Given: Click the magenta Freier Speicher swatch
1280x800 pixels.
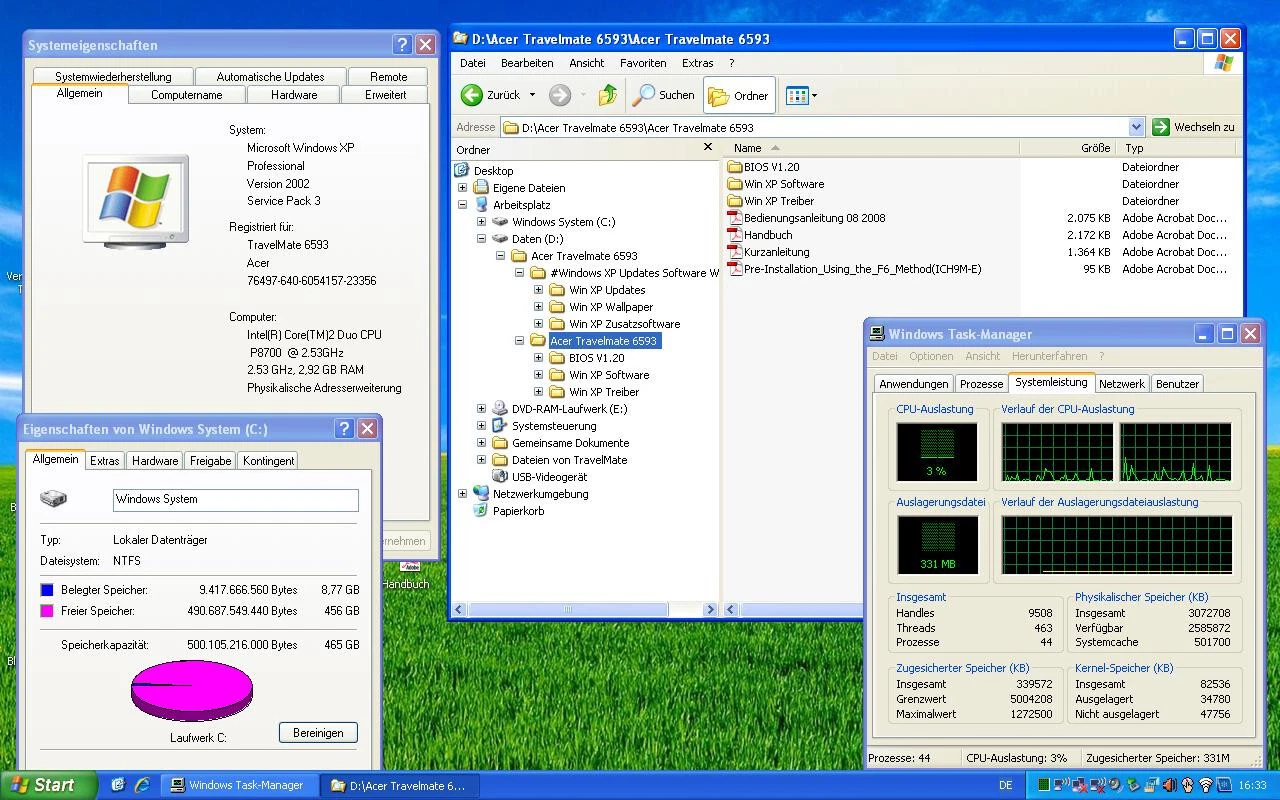Looking at the screenshot, I should coord(47,611).
